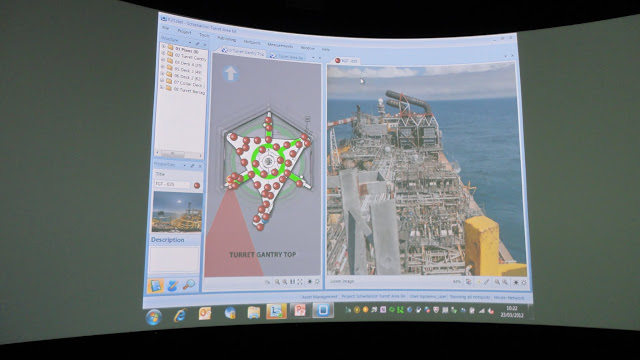Click the Structure panel horizontal scrollbar
The width and height of the screenshot is (640, 360).
(178, 153)
